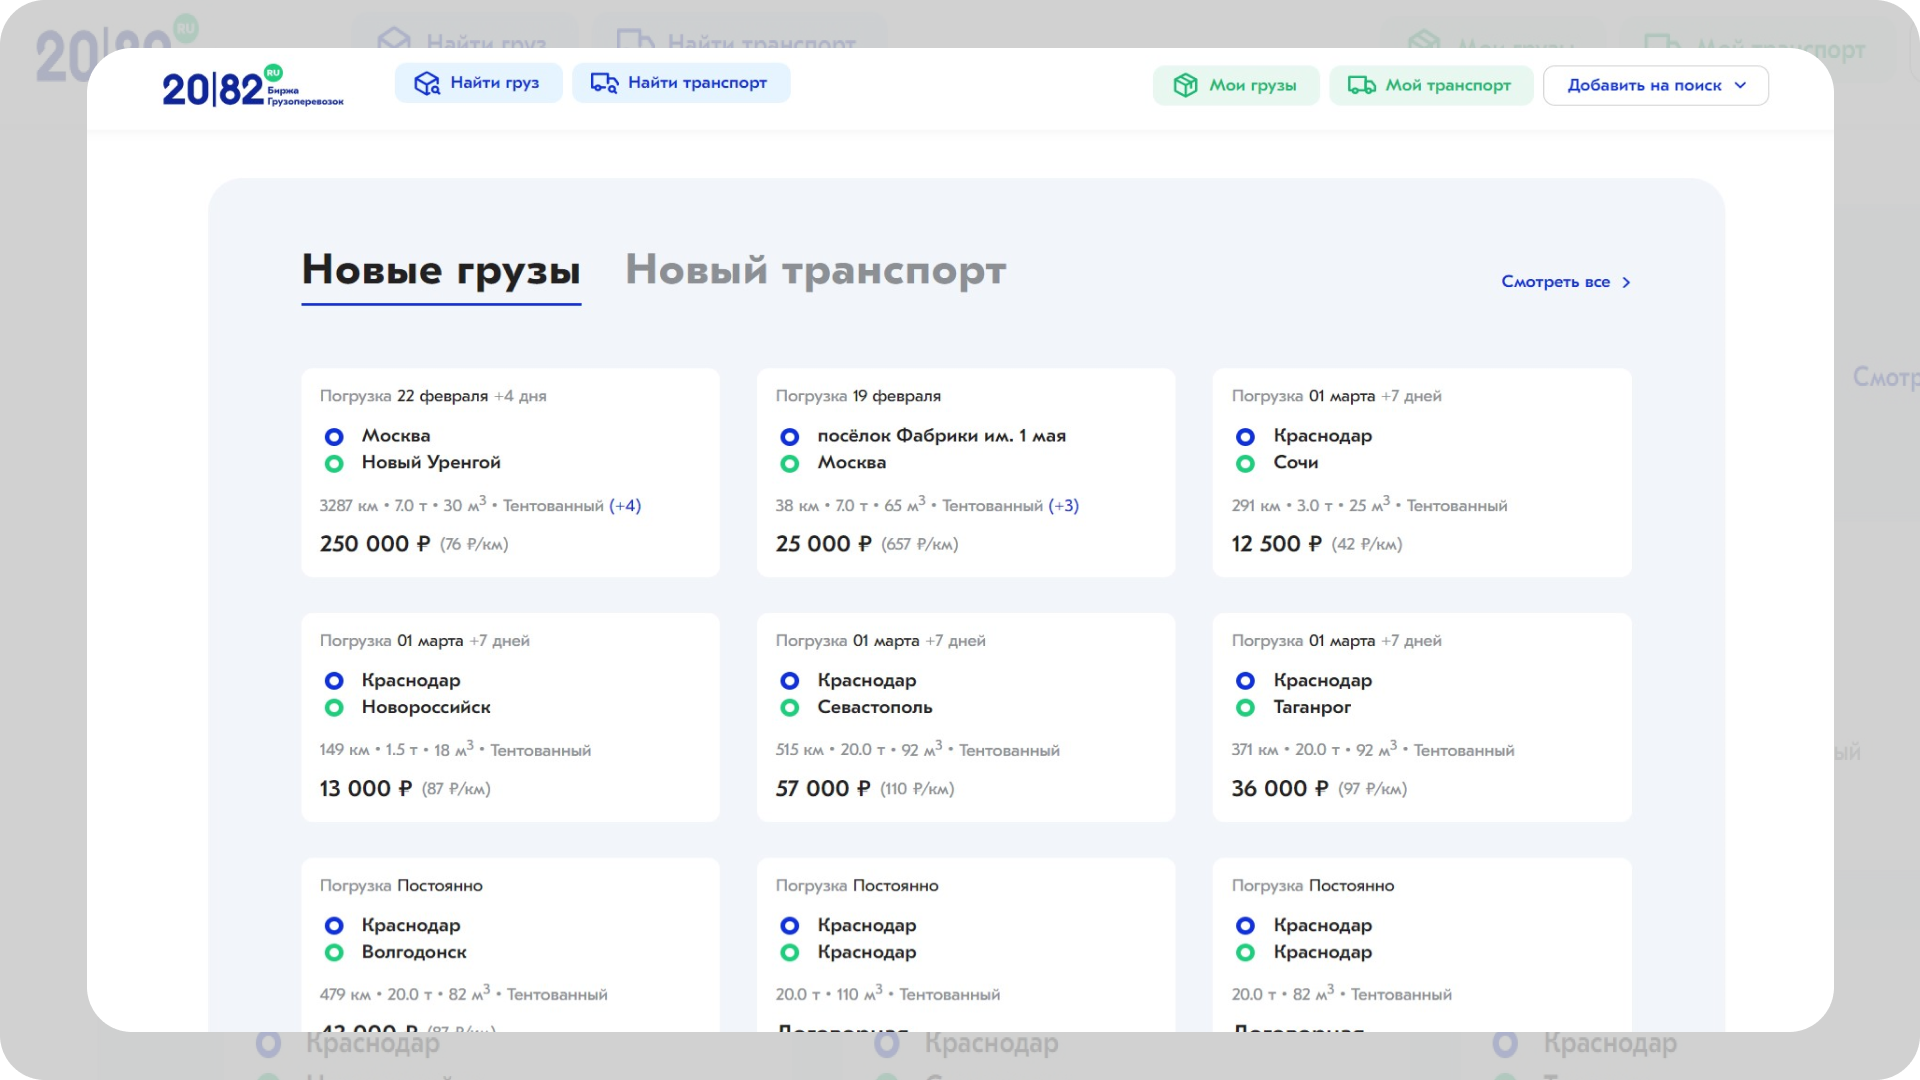Click the chevron arrow in Добавить на поиск
Image resolution: width=1920 pixels, height=1080 pixels.
(x=1740, y=85)
